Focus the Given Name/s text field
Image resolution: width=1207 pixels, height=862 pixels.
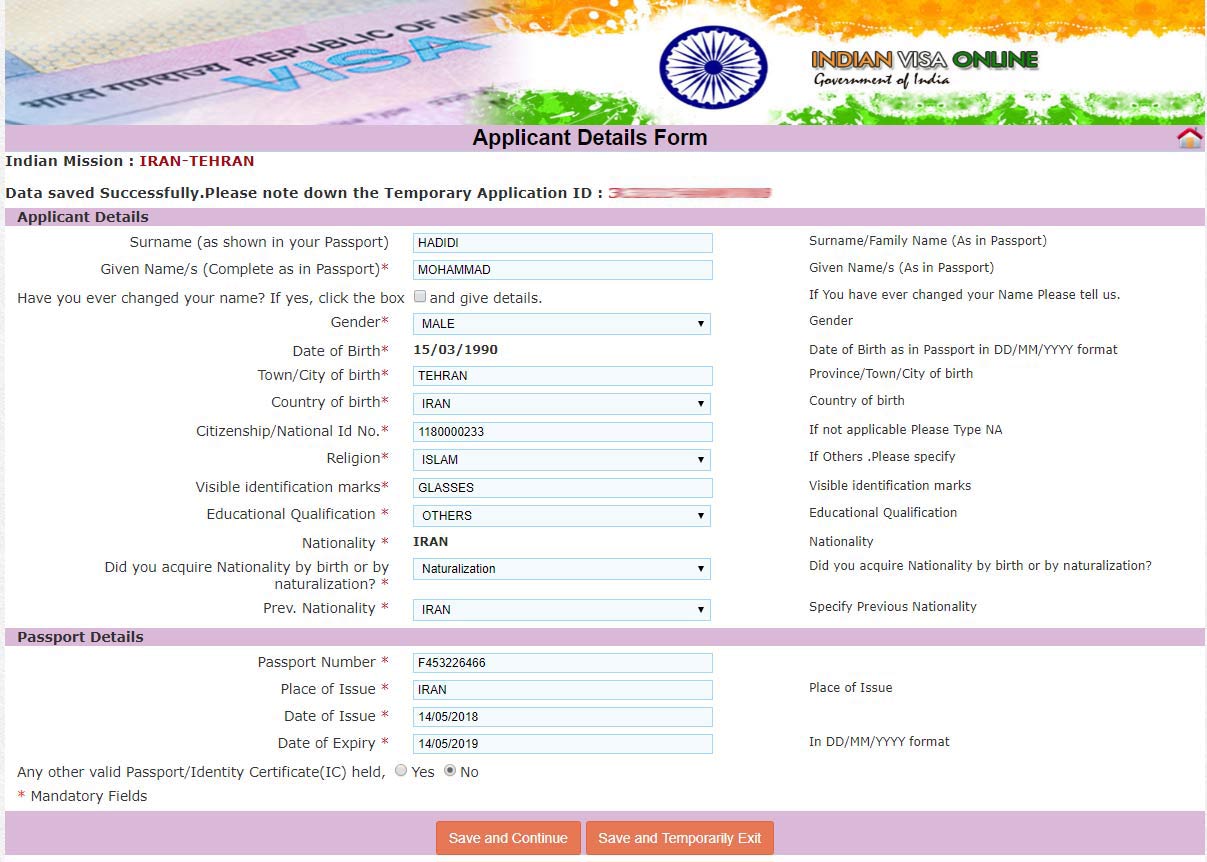[562, 270]
